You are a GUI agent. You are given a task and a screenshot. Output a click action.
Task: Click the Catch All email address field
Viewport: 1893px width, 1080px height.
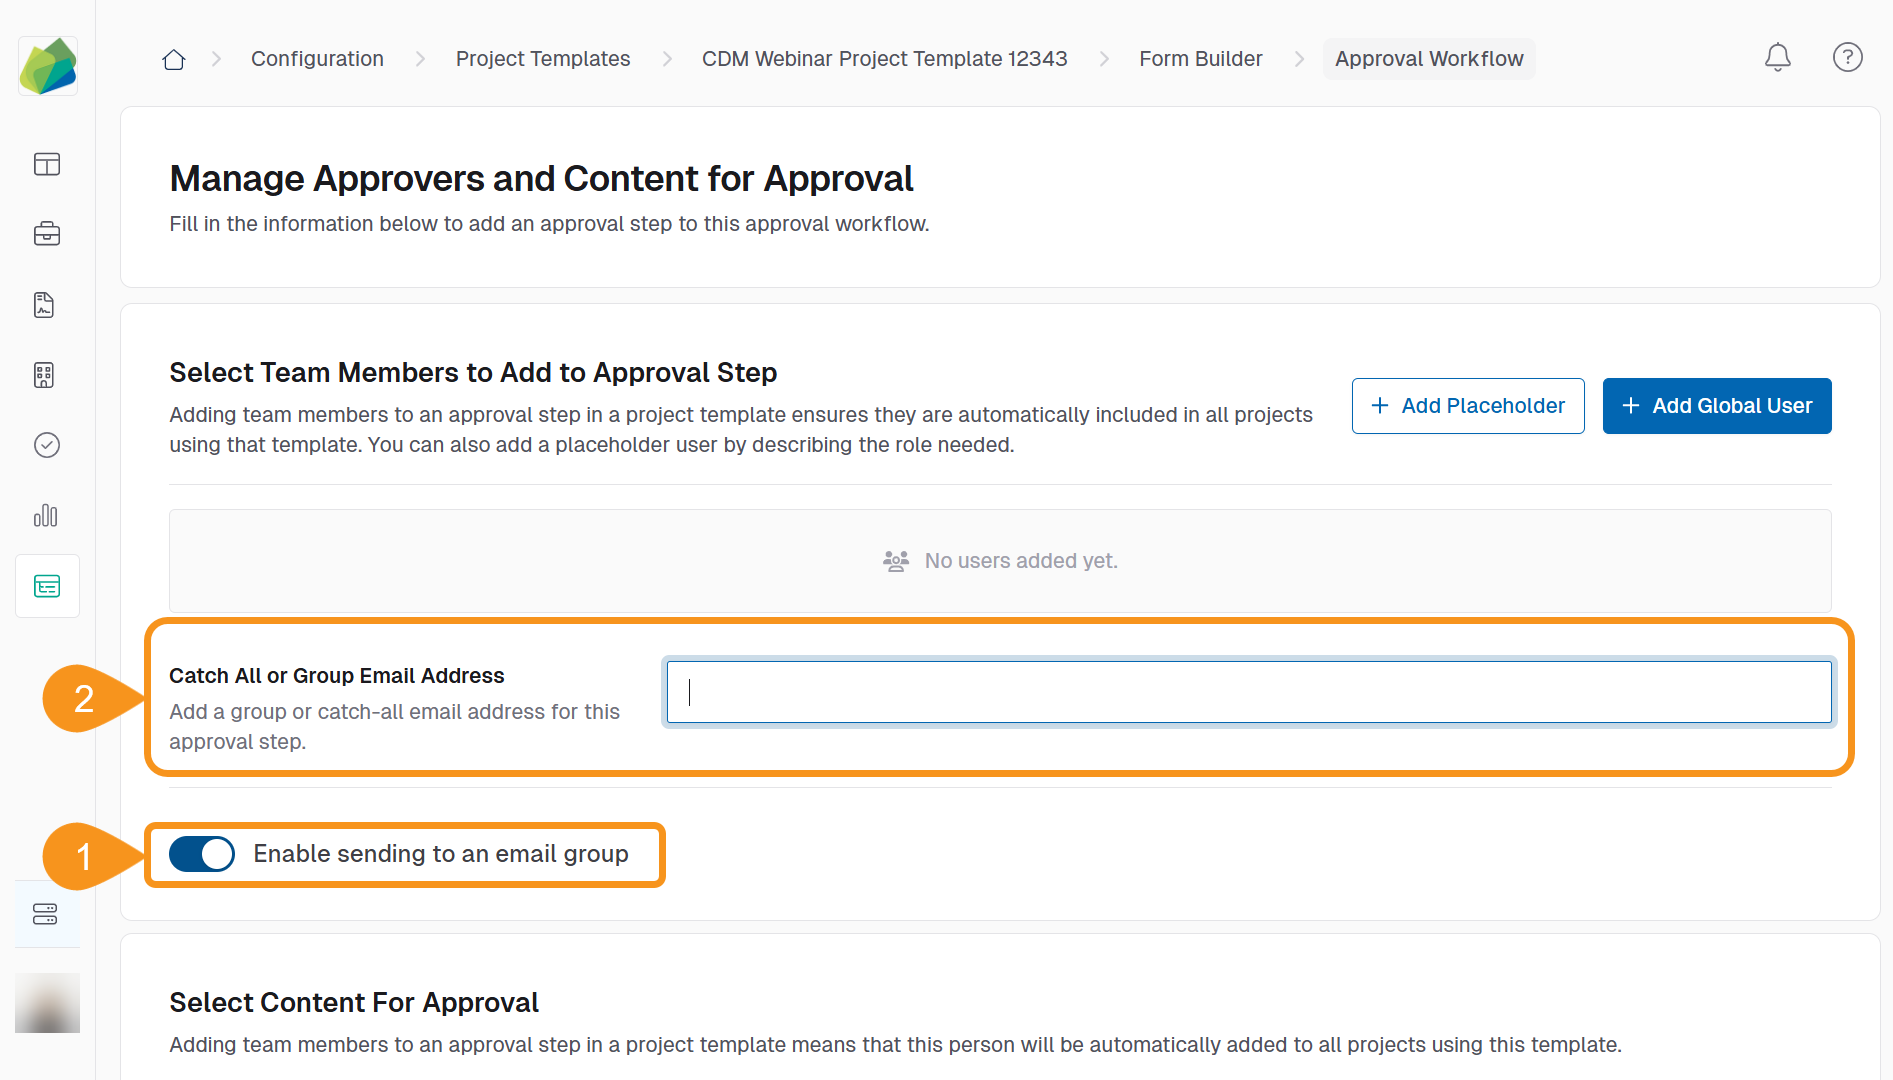[1248, 691]
